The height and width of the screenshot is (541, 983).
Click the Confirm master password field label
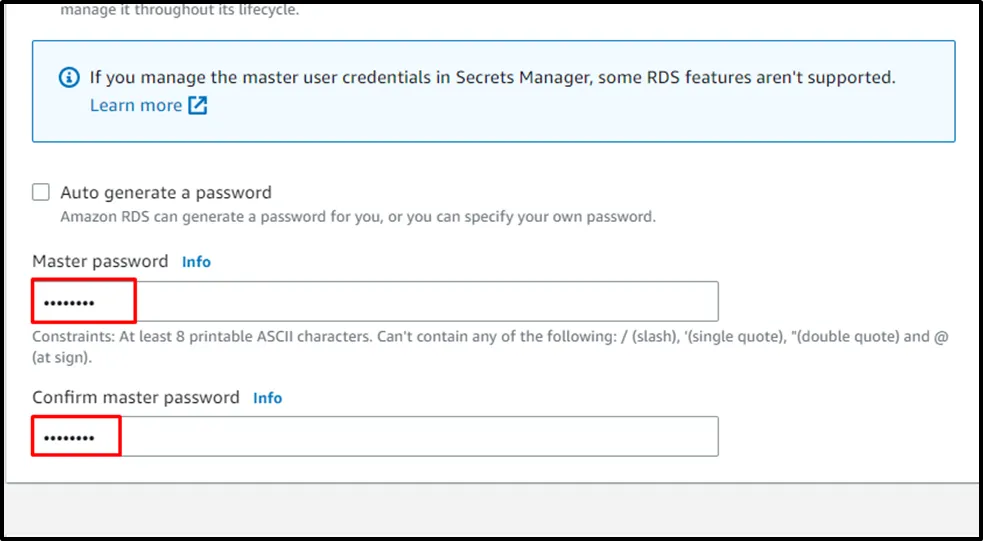136,398
